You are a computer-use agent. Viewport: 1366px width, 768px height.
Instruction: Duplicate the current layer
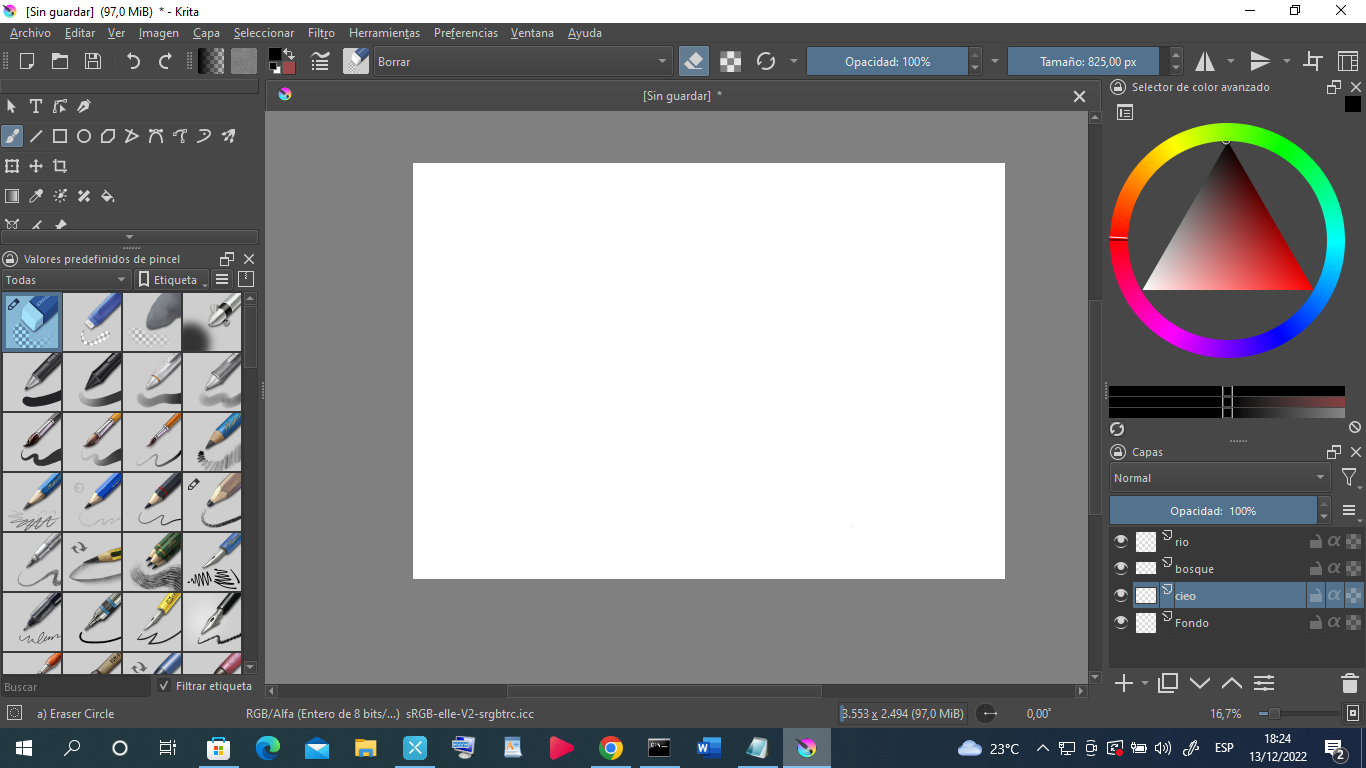(1168, 684)
